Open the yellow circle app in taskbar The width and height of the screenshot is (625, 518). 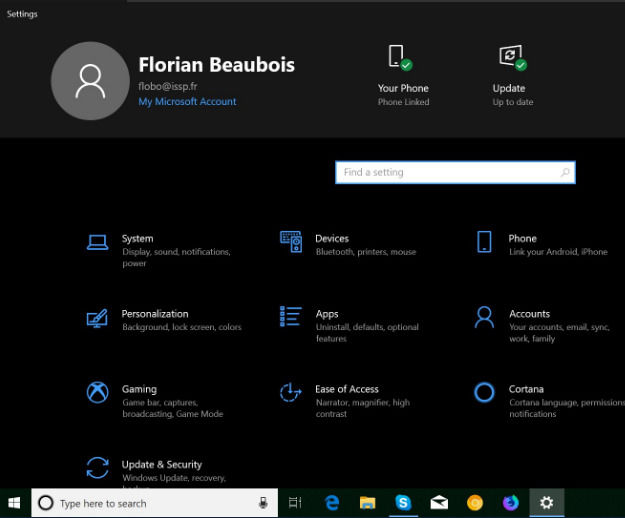coord(475,503)
